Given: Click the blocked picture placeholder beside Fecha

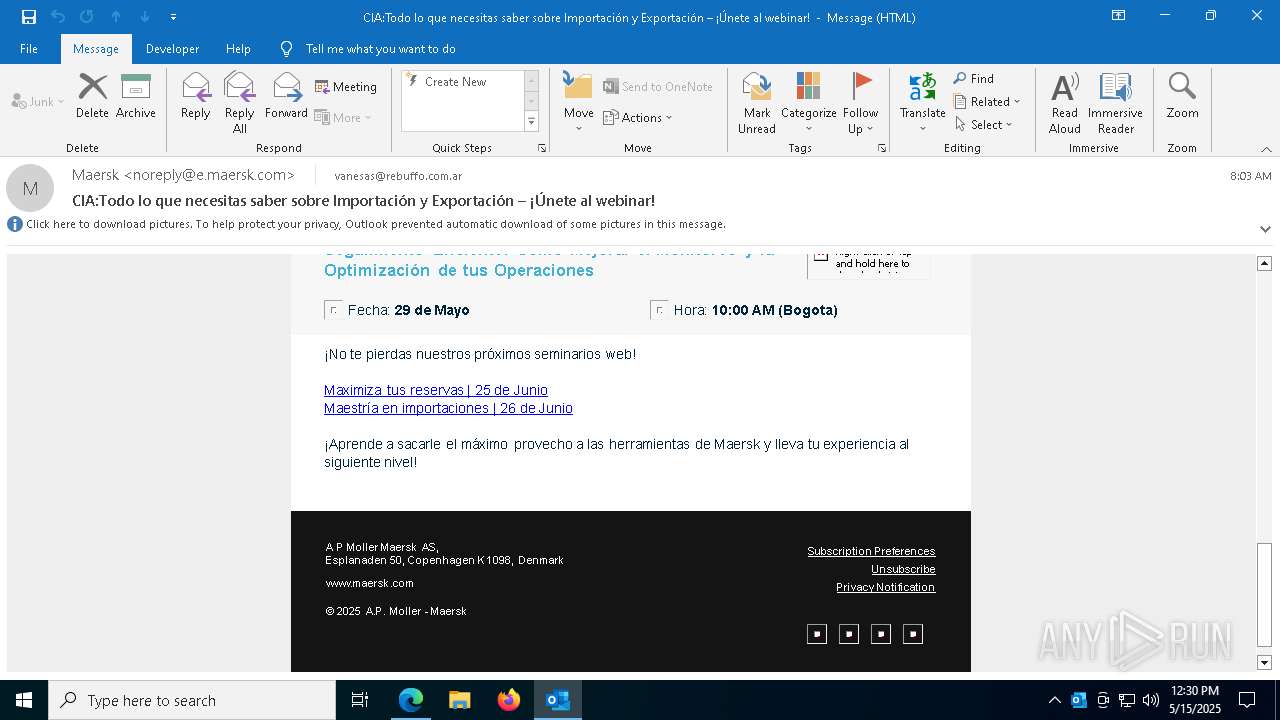Looking at the screenshot, I should point(334,310).
